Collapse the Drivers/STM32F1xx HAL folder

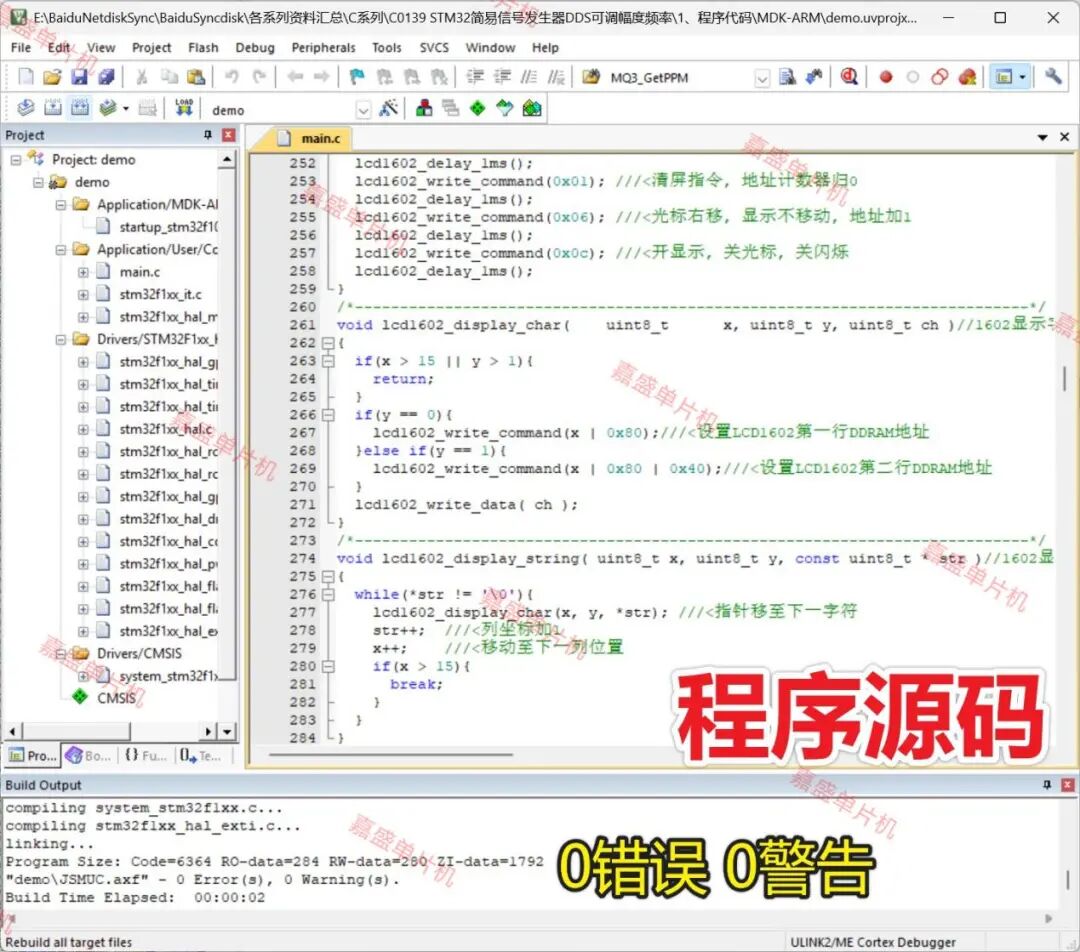pos(61,339)
